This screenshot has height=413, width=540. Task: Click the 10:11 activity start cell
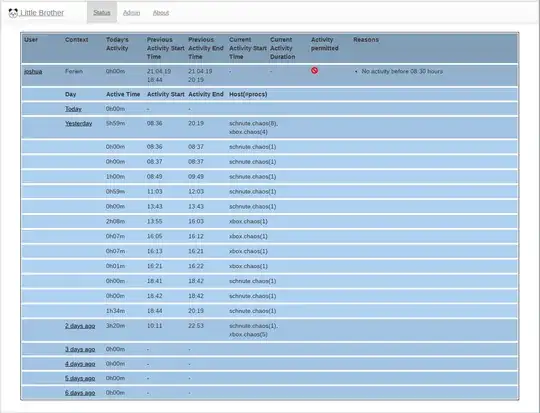155,326
